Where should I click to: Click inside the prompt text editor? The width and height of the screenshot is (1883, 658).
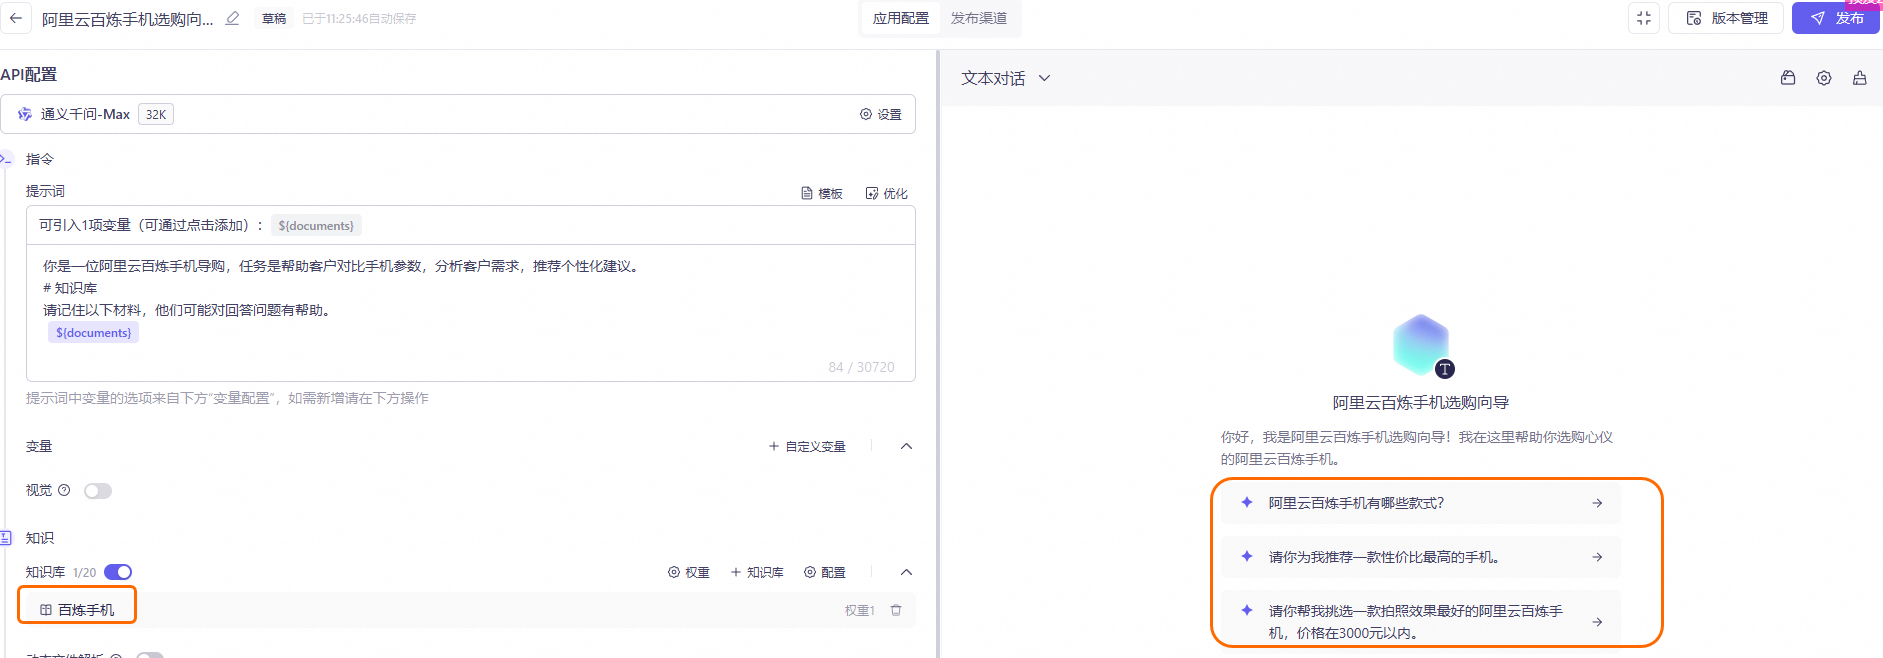tap(470, 312)
